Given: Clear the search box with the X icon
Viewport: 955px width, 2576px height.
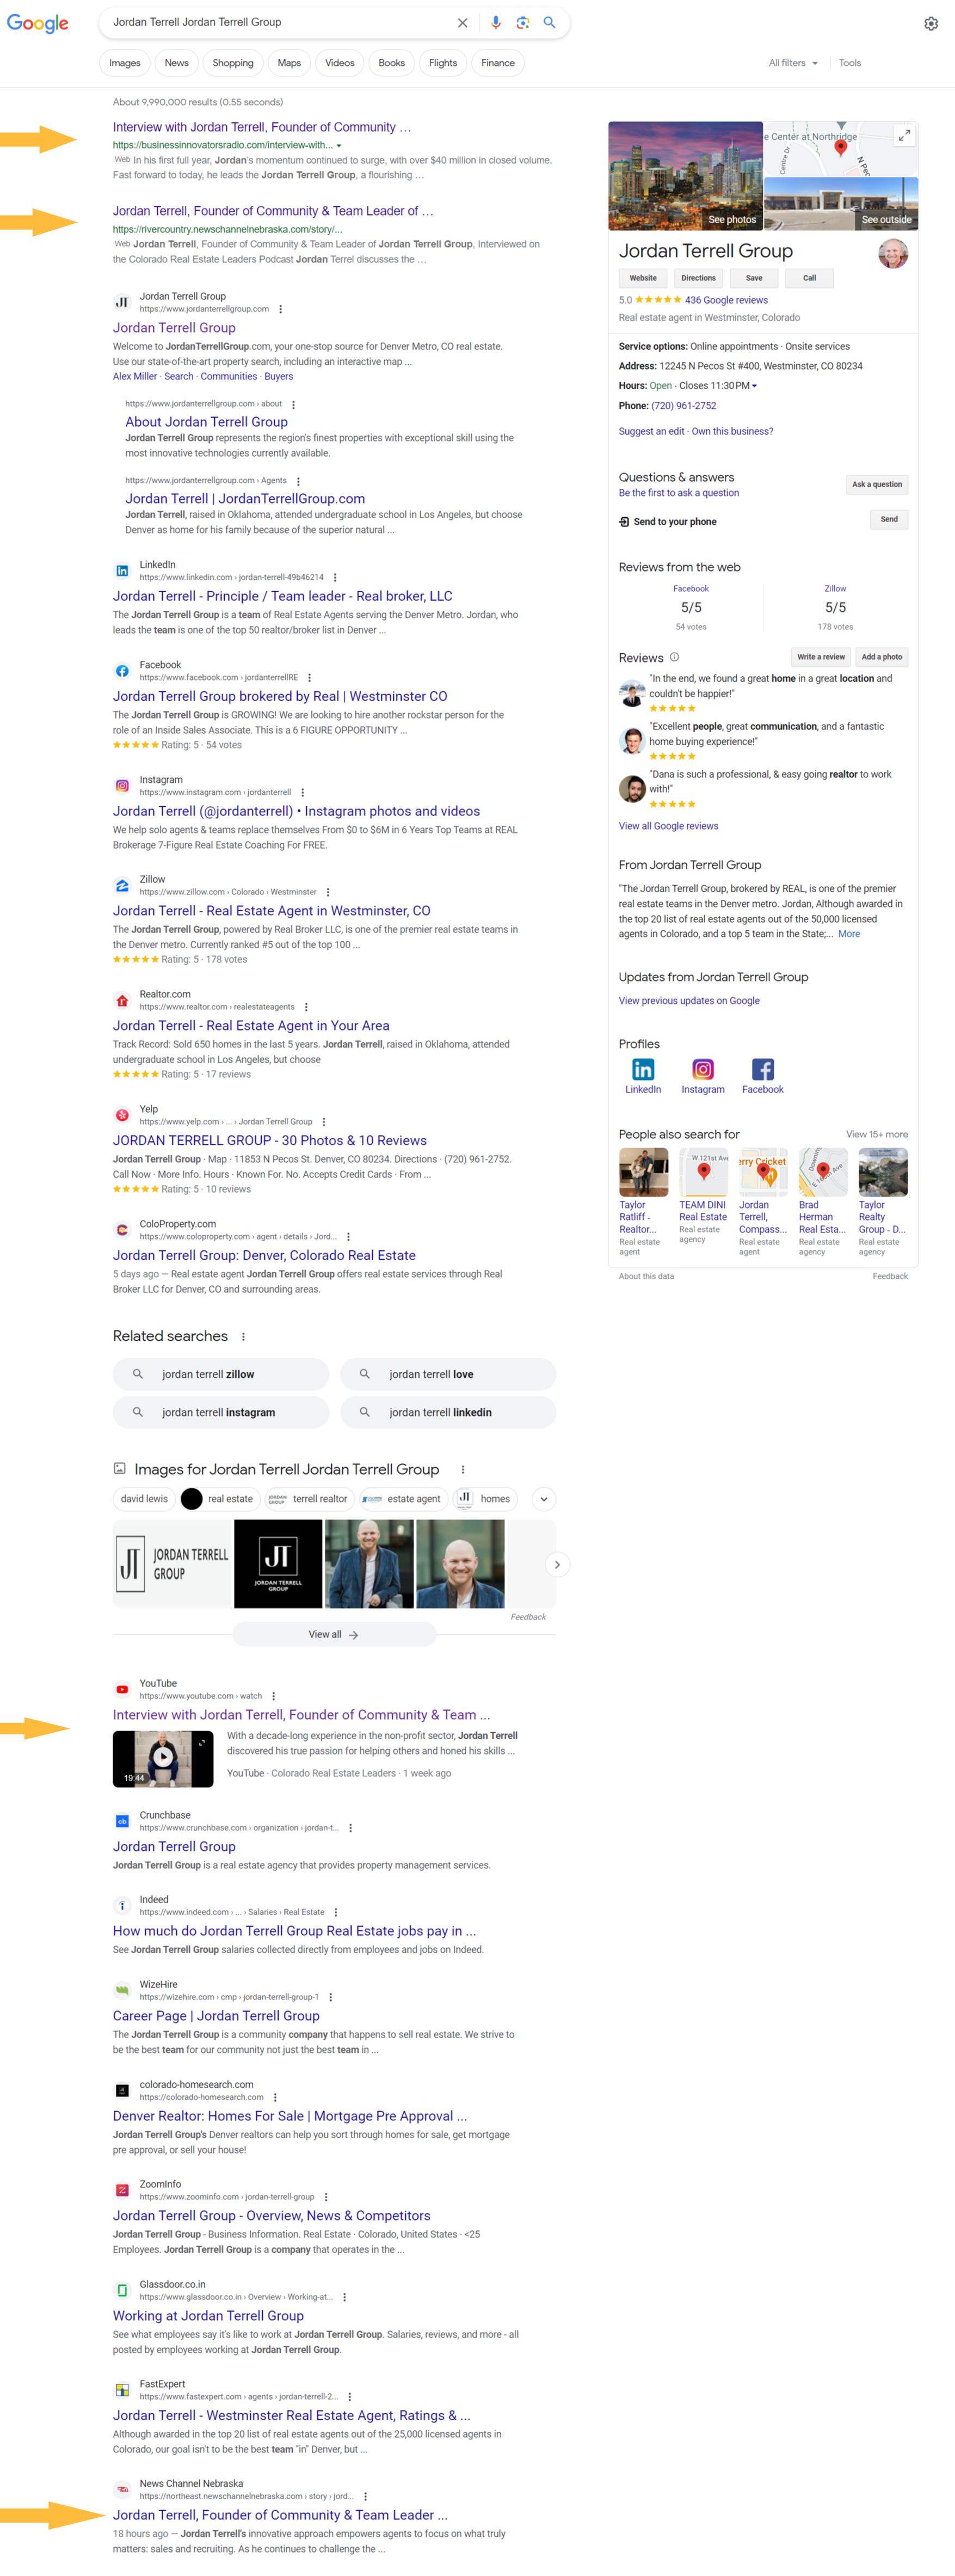Looking at the screenshot, I should click(462, 23).
